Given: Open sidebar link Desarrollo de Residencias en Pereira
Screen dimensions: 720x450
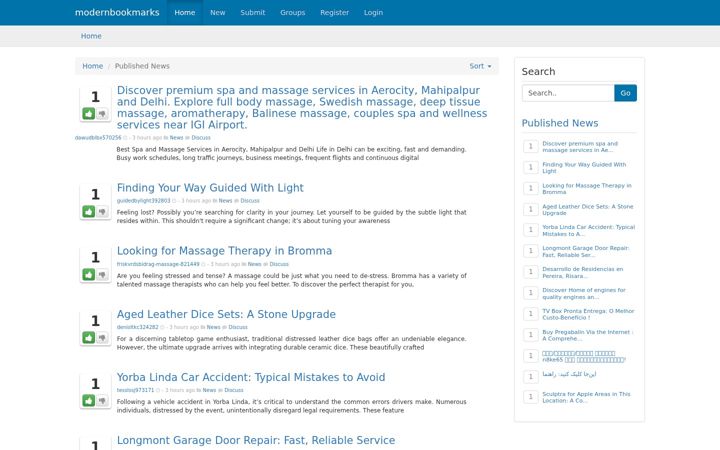Looking at the screenshot, I should (x=583, y=273).
